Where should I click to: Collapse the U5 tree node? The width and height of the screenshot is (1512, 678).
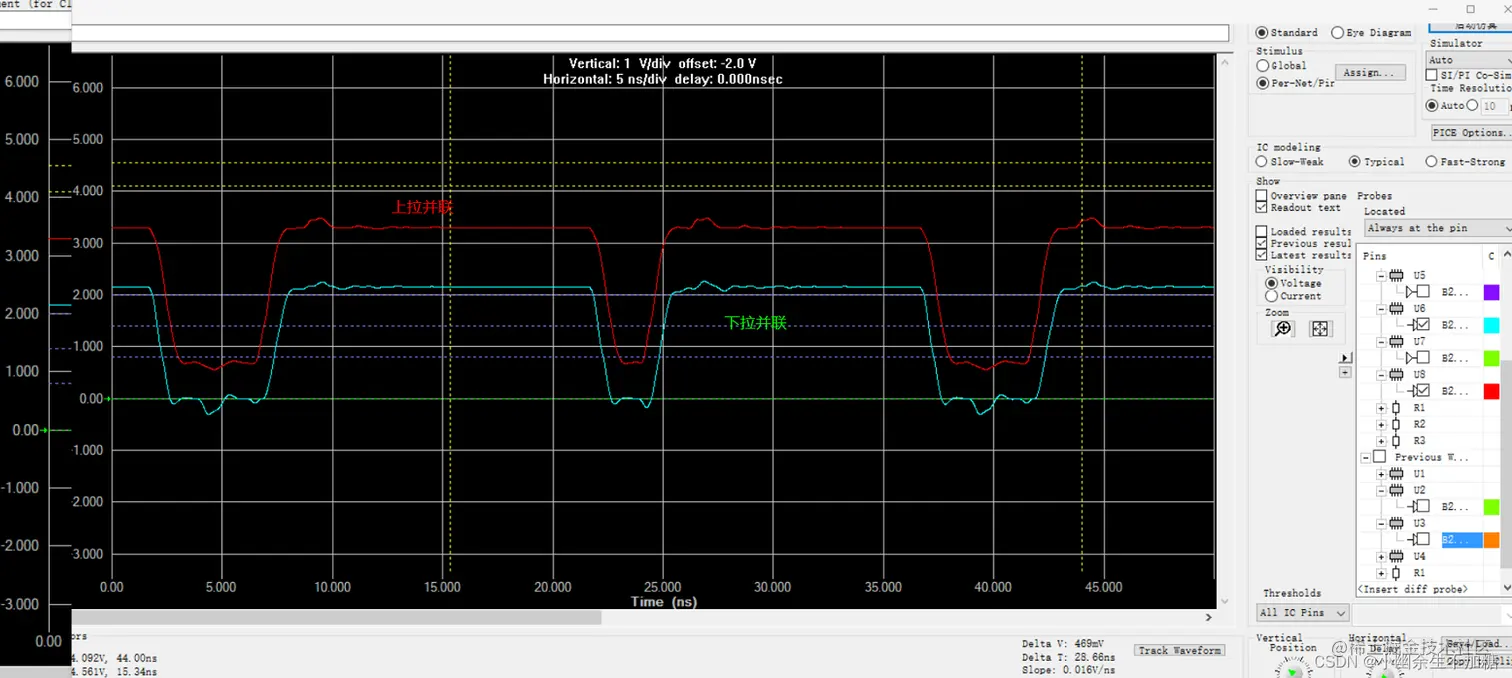click(x=1382, y=275)
